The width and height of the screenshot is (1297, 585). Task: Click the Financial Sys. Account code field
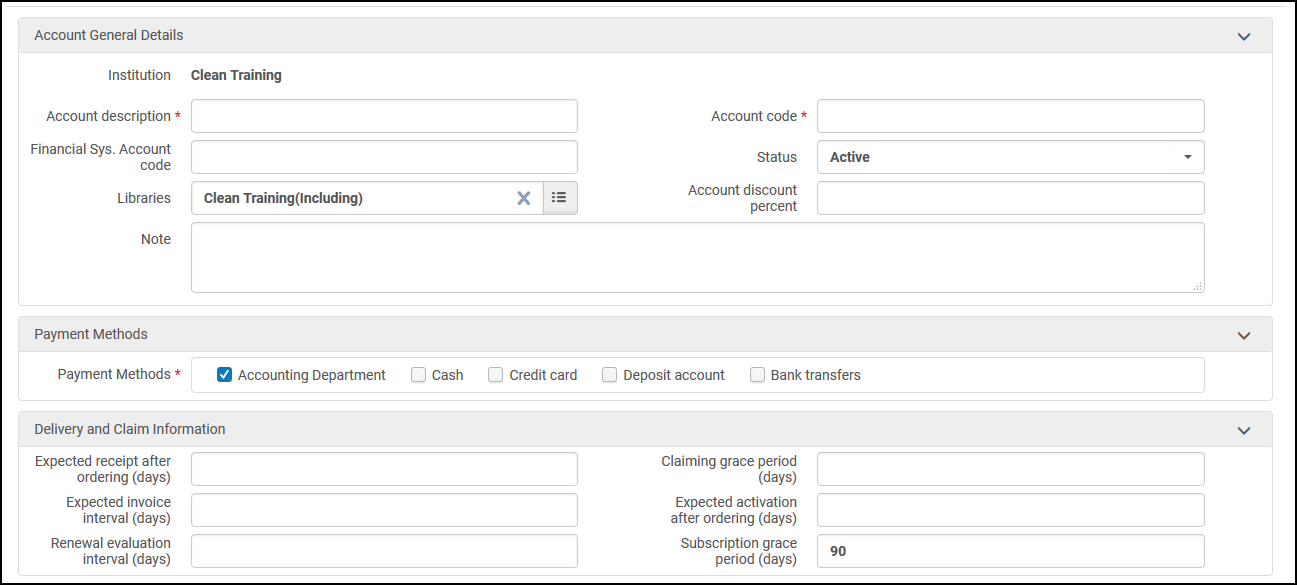tap(384, 157)
